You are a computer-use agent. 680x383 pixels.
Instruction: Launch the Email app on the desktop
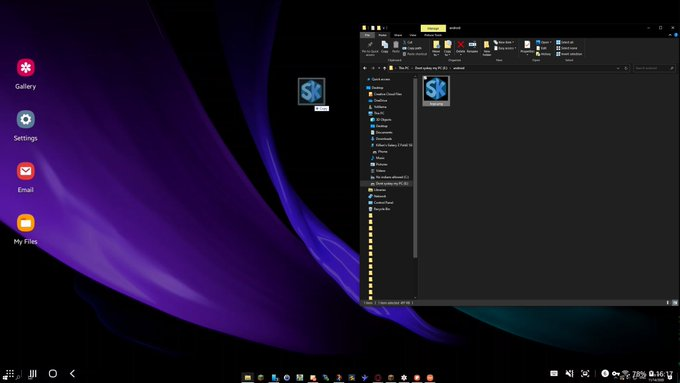click(26, 177)
